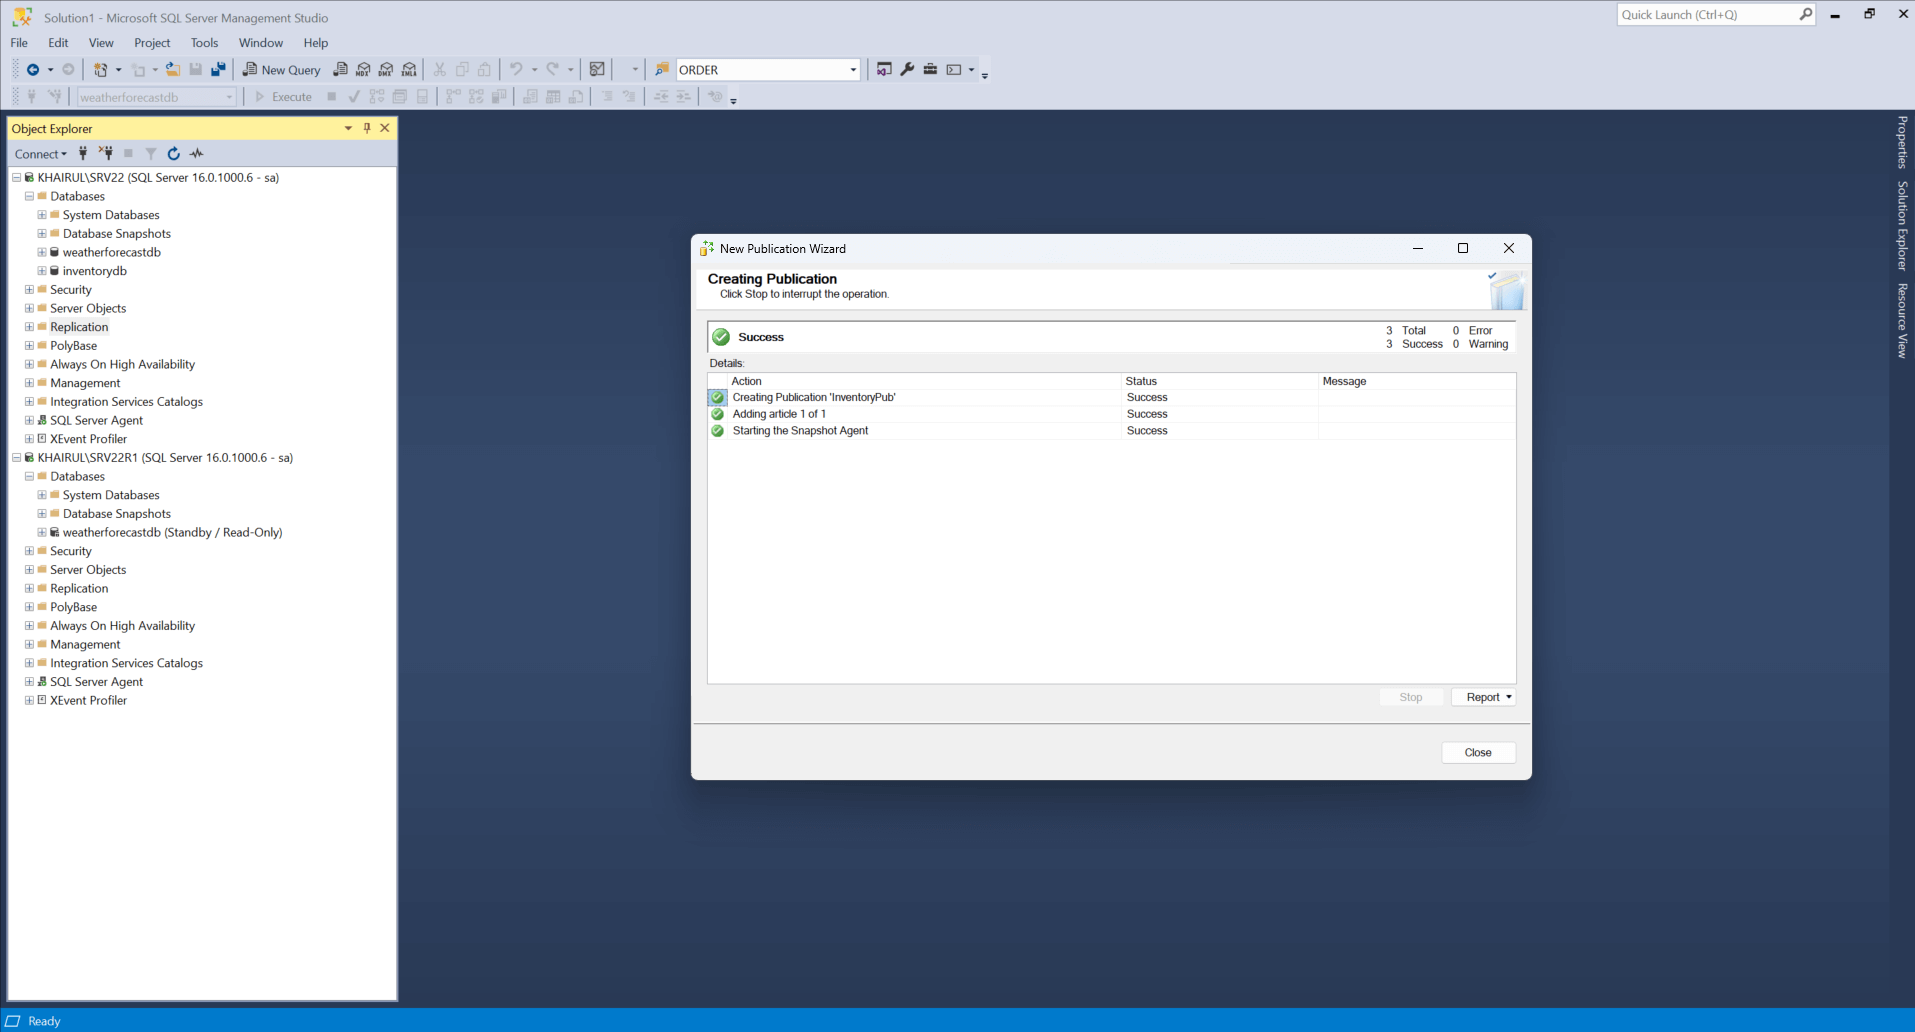Click the Open File toolbar icon

tap(173, 70)
